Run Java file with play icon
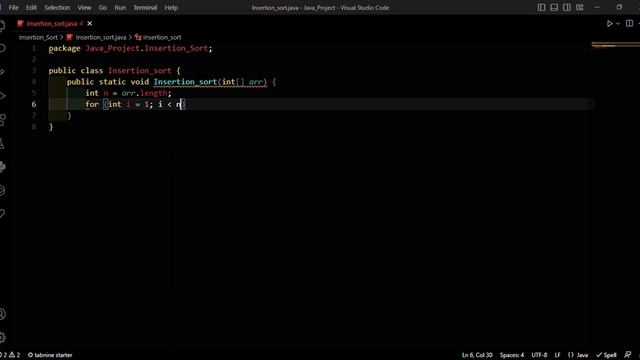The width and height of the screenshot is (640, 360). (x=609, y=24)
